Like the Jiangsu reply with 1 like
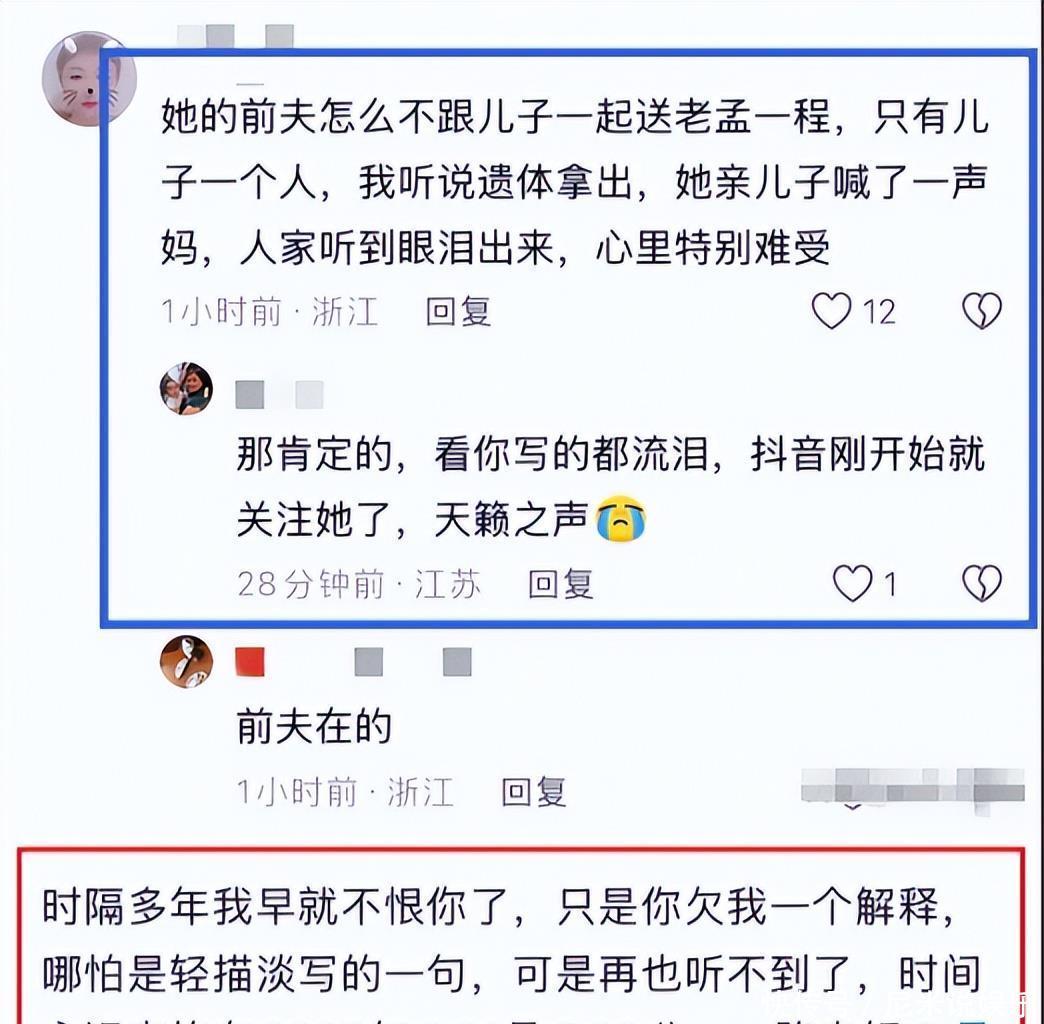The height and width of the screenshot is (1024, 1044). pos(852,583)
